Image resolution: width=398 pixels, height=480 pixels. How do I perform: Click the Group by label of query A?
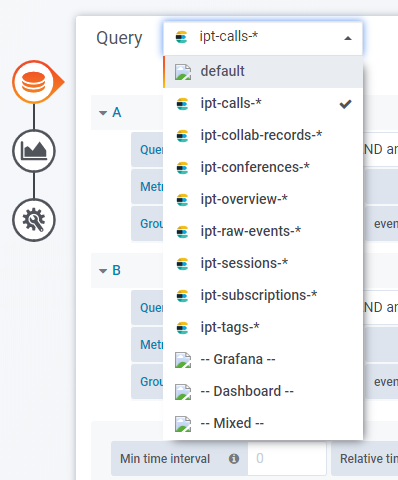147,224
